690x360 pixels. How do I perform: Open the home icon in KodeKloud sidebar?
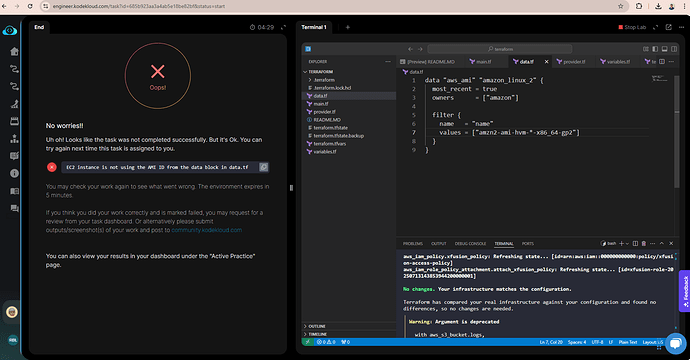pos(14,51)
